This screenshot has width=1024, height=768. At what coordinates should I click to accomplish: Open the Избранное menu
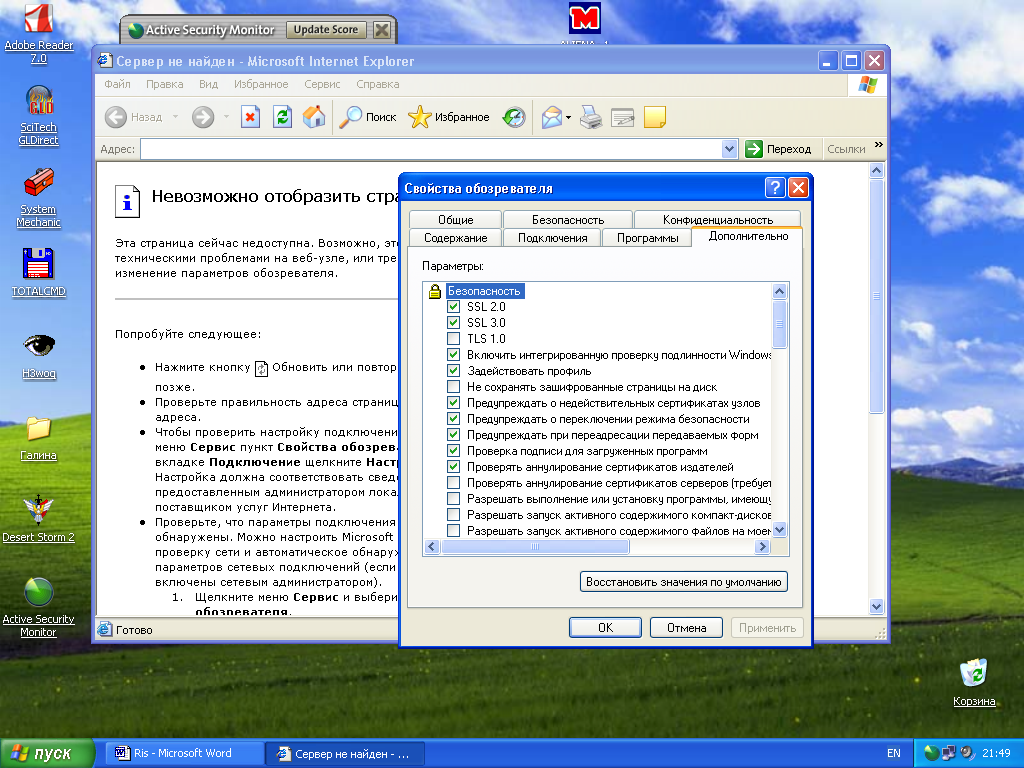tap(261, 84)
